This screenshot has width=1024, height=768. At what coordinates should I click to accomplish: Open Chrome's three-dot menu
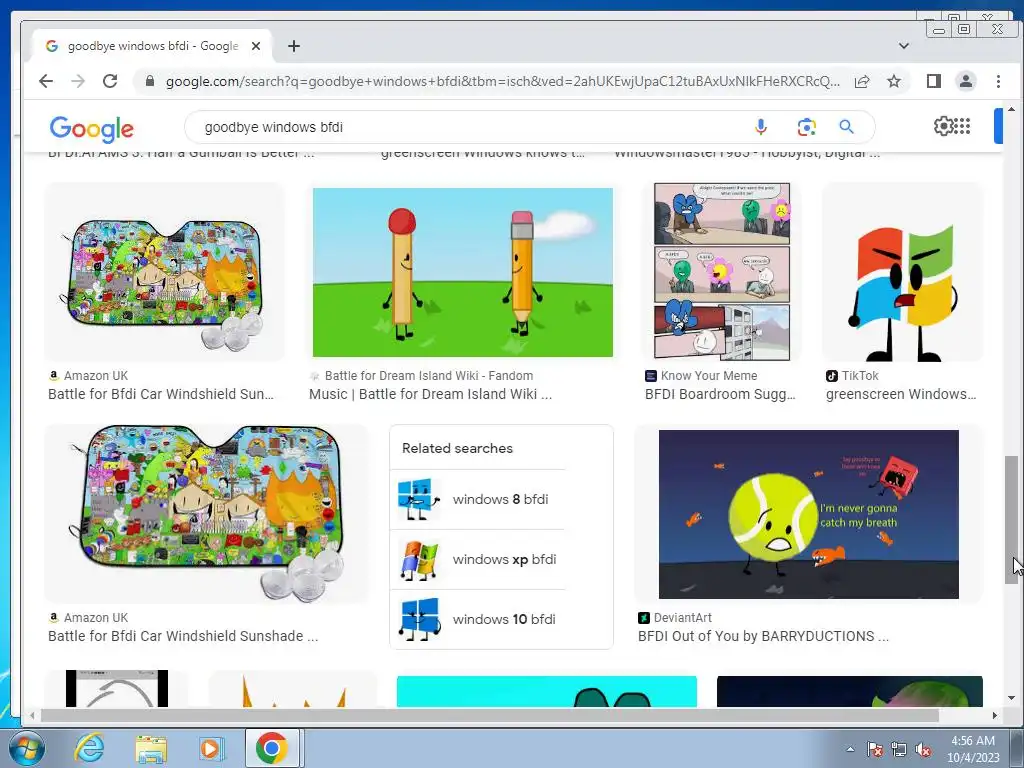tap(998, 81)
